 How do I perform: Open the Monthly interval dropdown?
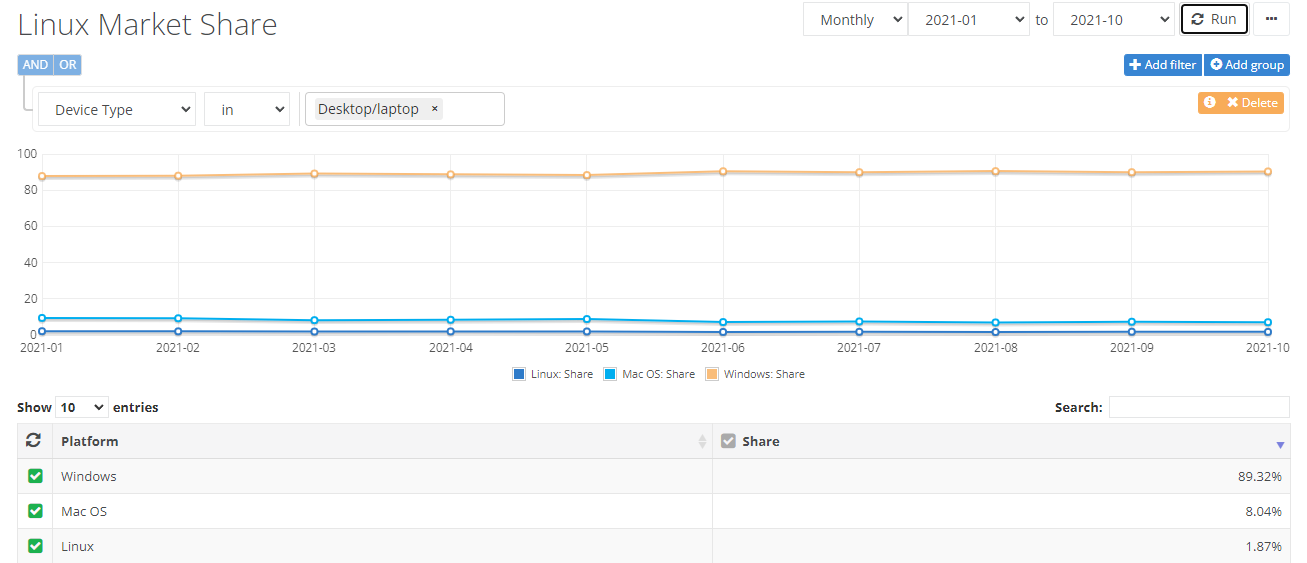tap(855, 19)
